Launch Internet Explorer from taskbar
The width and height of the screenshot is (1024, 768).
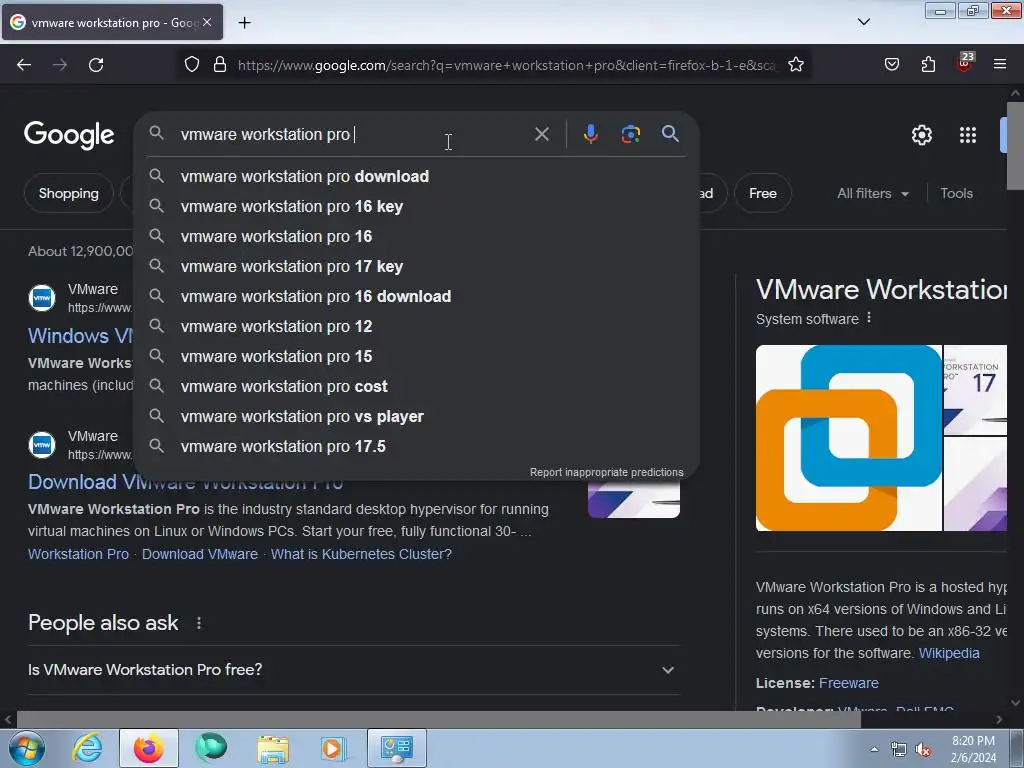[88, 748]
